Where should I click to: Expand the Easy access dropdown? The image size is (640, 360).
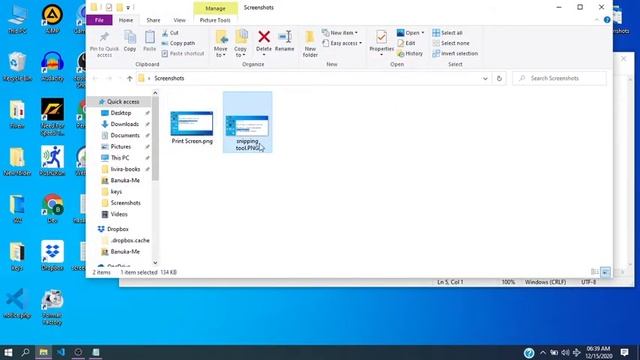click(x=342, y=43)
